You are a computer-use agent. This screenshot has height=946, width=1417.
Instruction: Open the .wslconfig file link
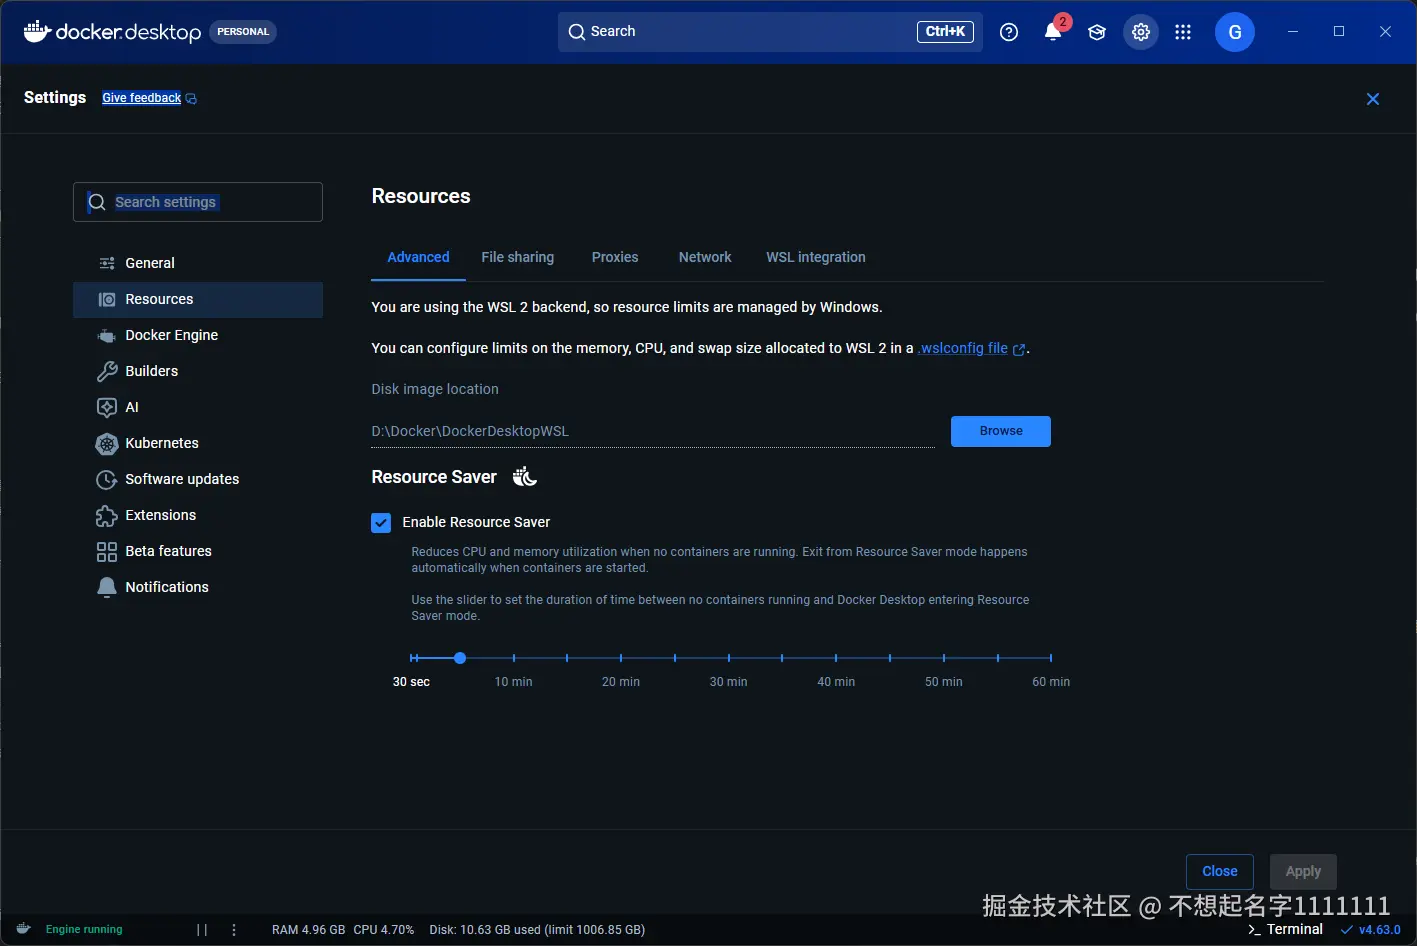tap(963, 348)
